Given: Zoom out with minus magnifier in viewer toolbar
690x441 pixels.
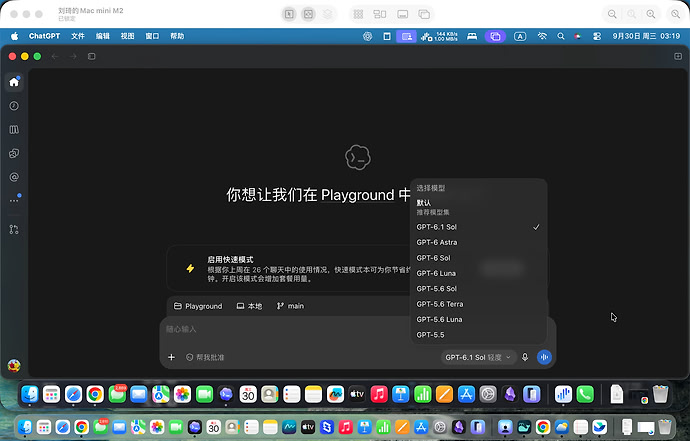Looking at the screenshot, I should point(612,14).
